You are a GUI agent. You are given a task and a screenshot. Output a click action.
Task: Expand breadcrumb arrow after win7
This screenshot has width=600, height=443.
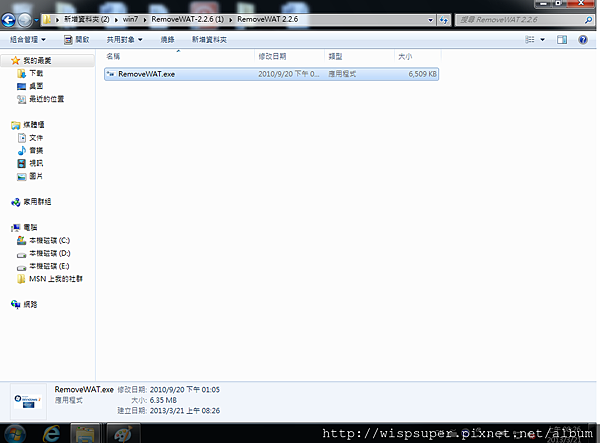pyautogui.click(x=145, y=20)
